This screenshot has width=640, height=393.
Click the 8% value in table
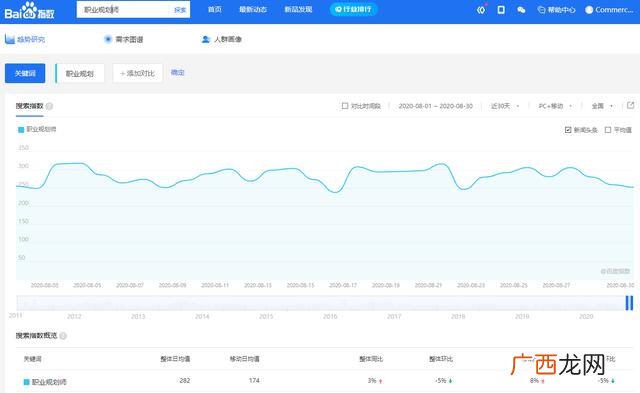coord(534,380)
